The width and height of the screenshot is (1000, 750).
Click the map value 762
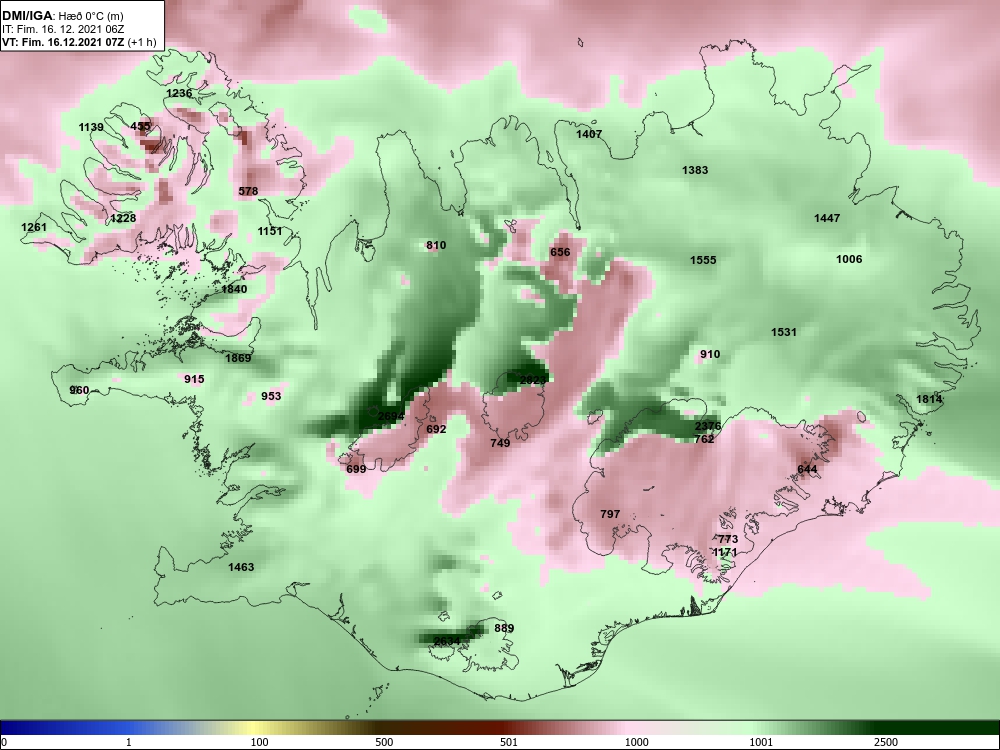pos(704,439)
